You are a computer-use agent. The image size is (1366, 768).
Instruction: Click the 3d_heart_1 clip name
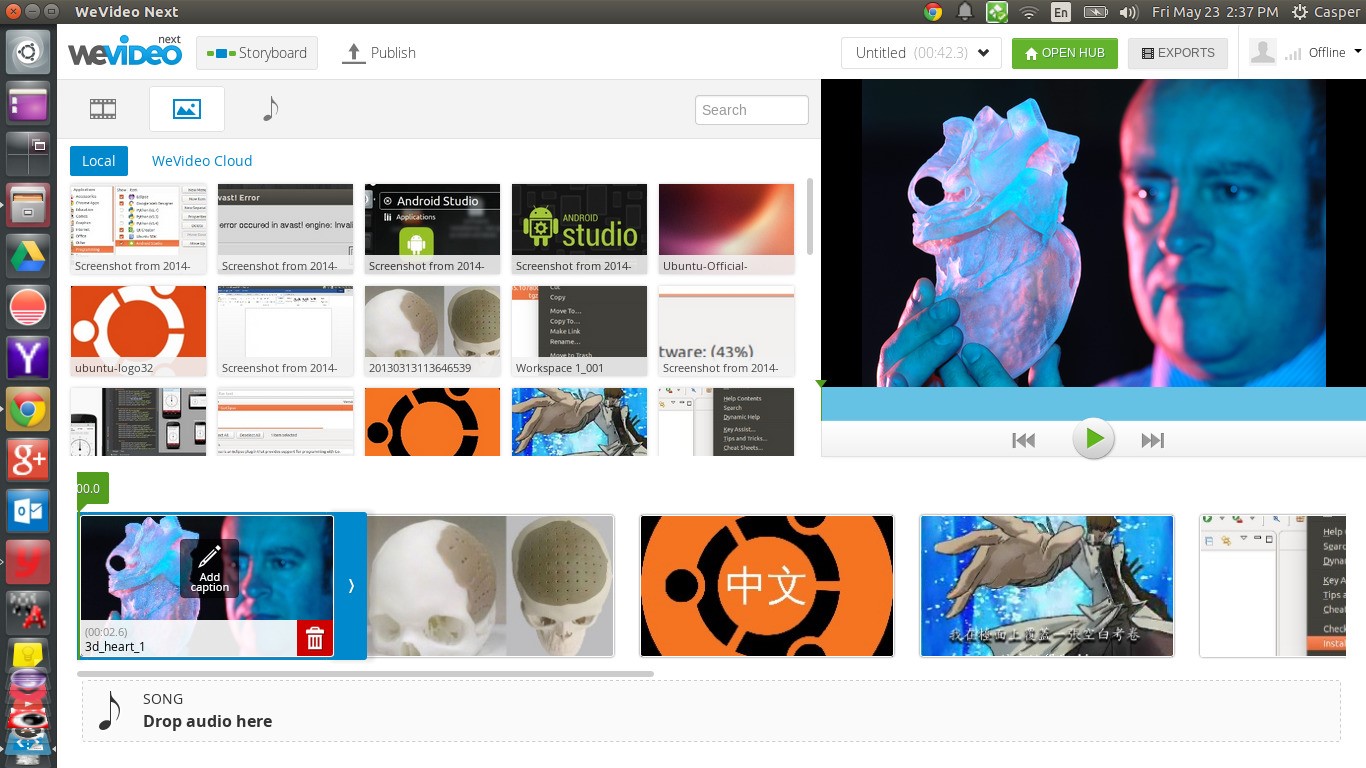tap(115, 646)
